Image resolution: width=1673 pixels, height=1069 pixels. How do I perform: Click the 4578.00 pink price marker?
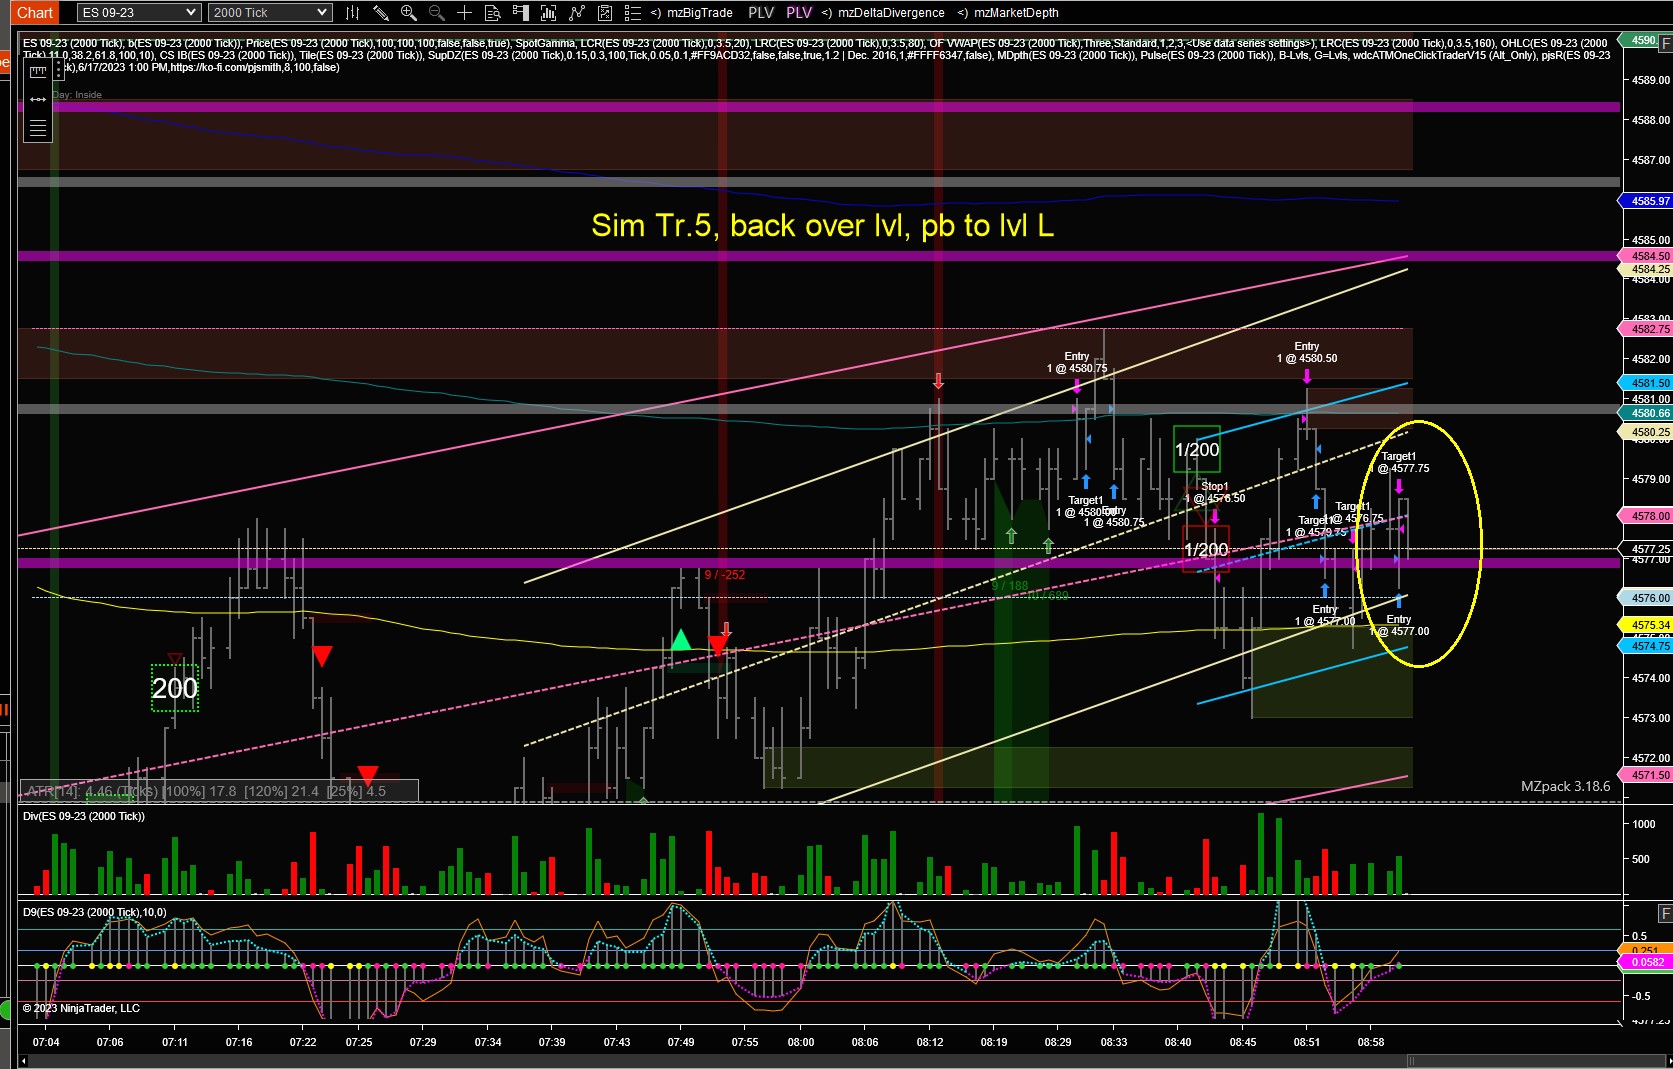1646,516
